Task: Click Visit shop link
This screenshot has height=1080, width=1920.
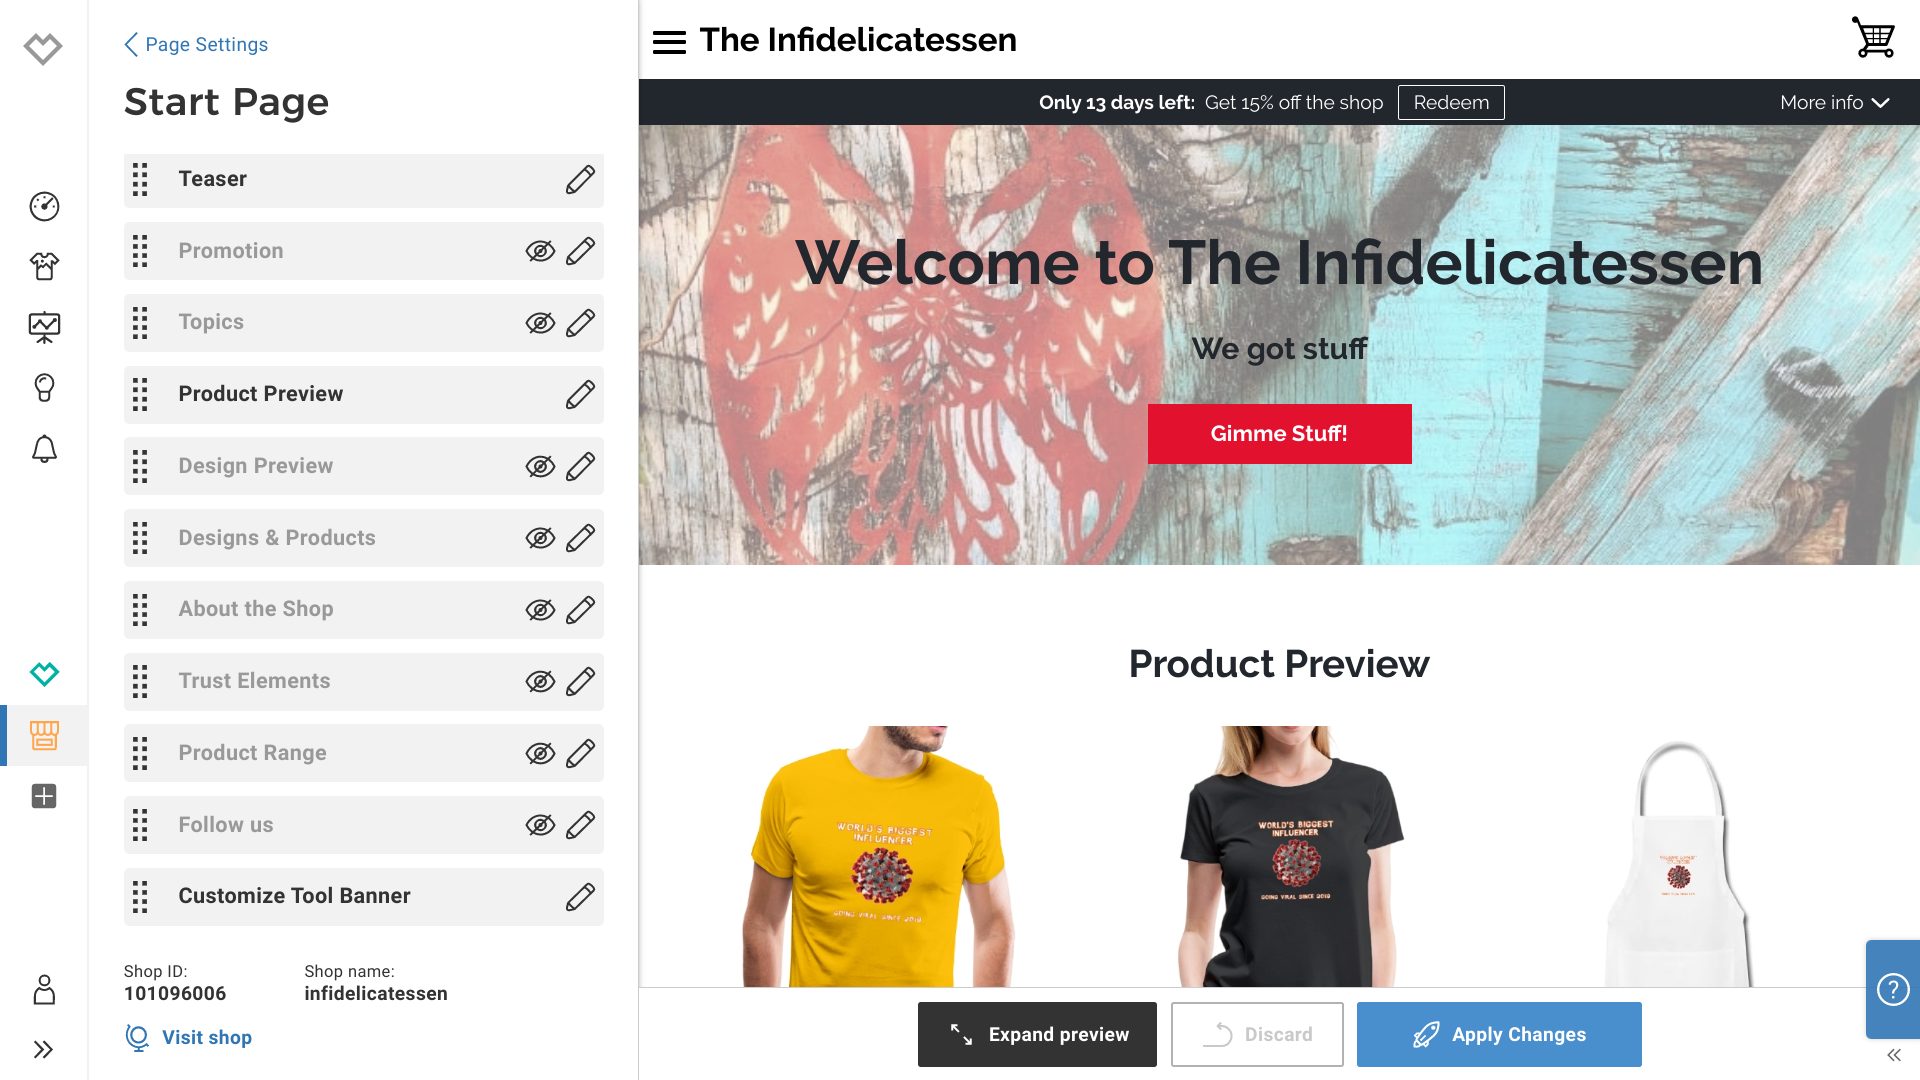Action: (x=206, y=1038)
